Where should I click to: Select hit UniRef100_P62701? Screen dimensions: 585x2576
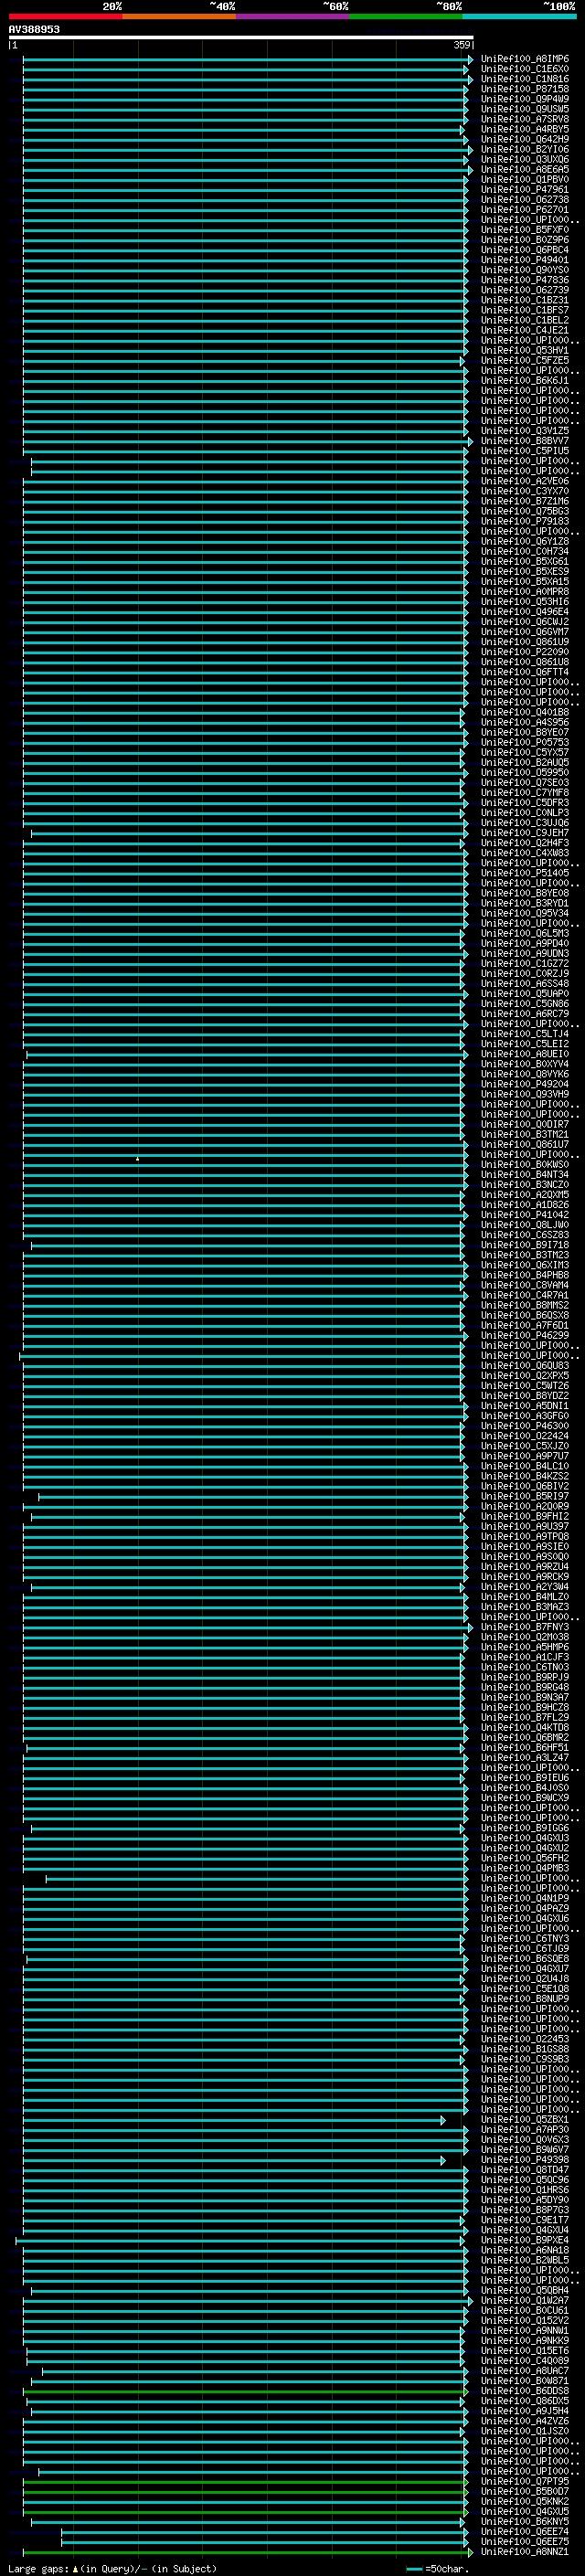pos(524,209)
